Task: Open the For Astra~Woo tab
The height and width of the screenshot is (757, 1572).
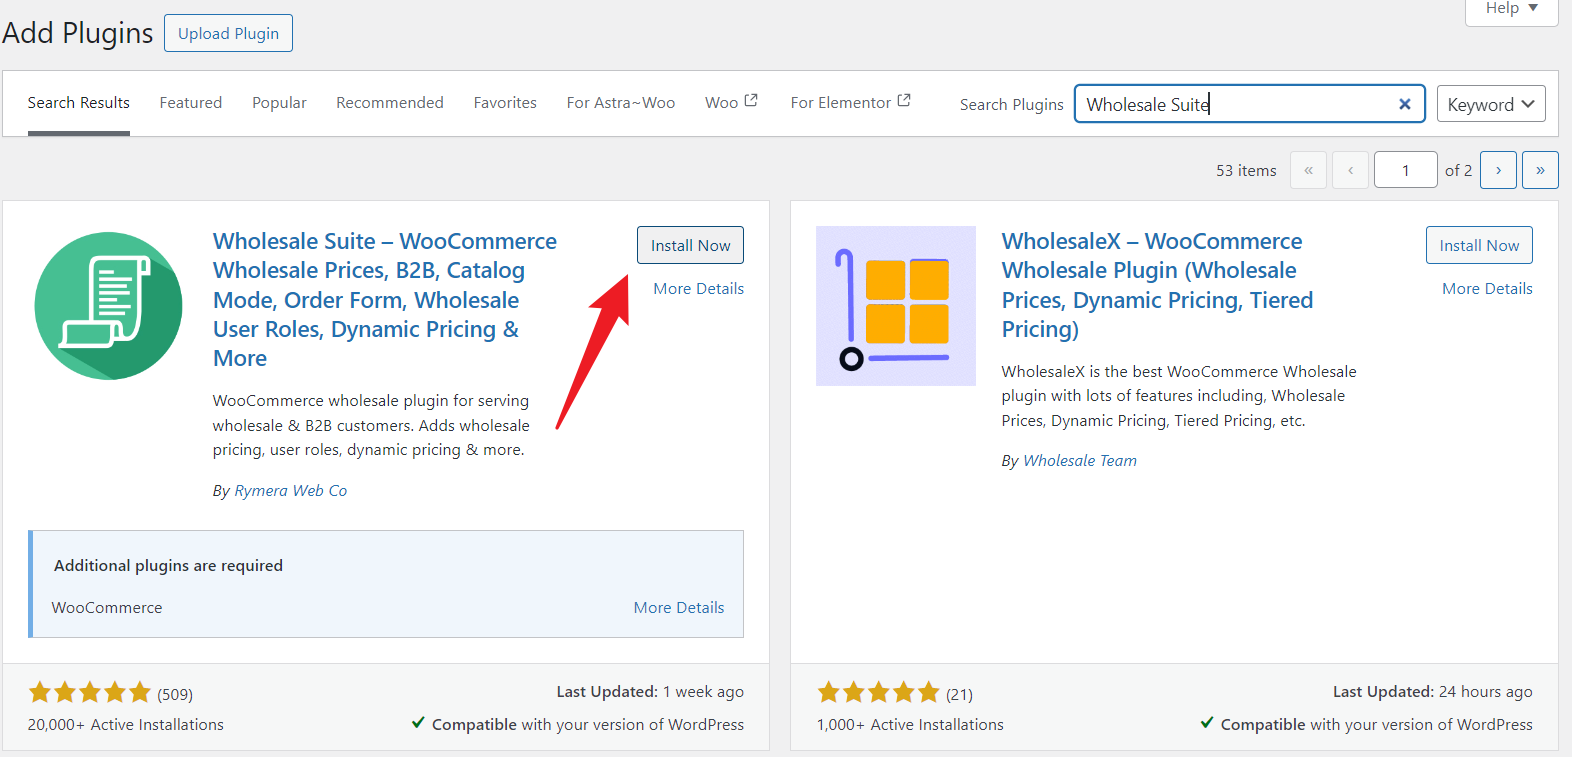Action: (x=621, y=103)
